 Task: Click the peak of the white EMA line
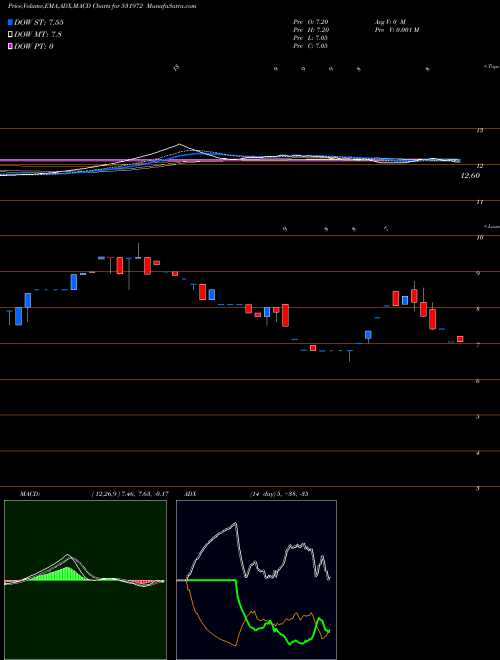[180, 144]
